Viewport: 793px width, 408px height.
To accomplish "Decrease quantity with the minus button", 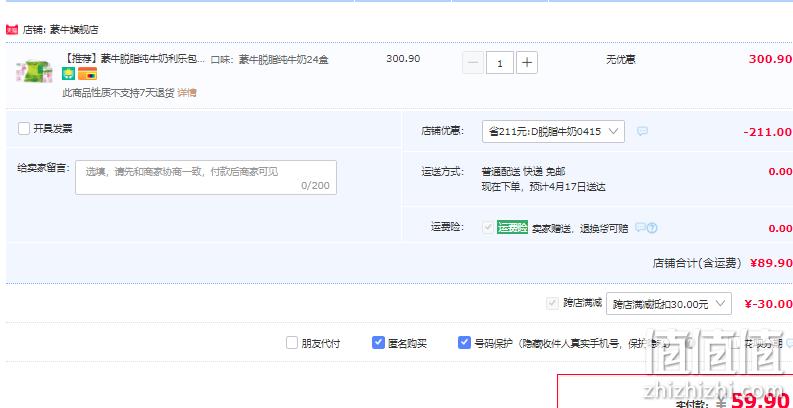I will pyautogui.click(x=473, y=63).
